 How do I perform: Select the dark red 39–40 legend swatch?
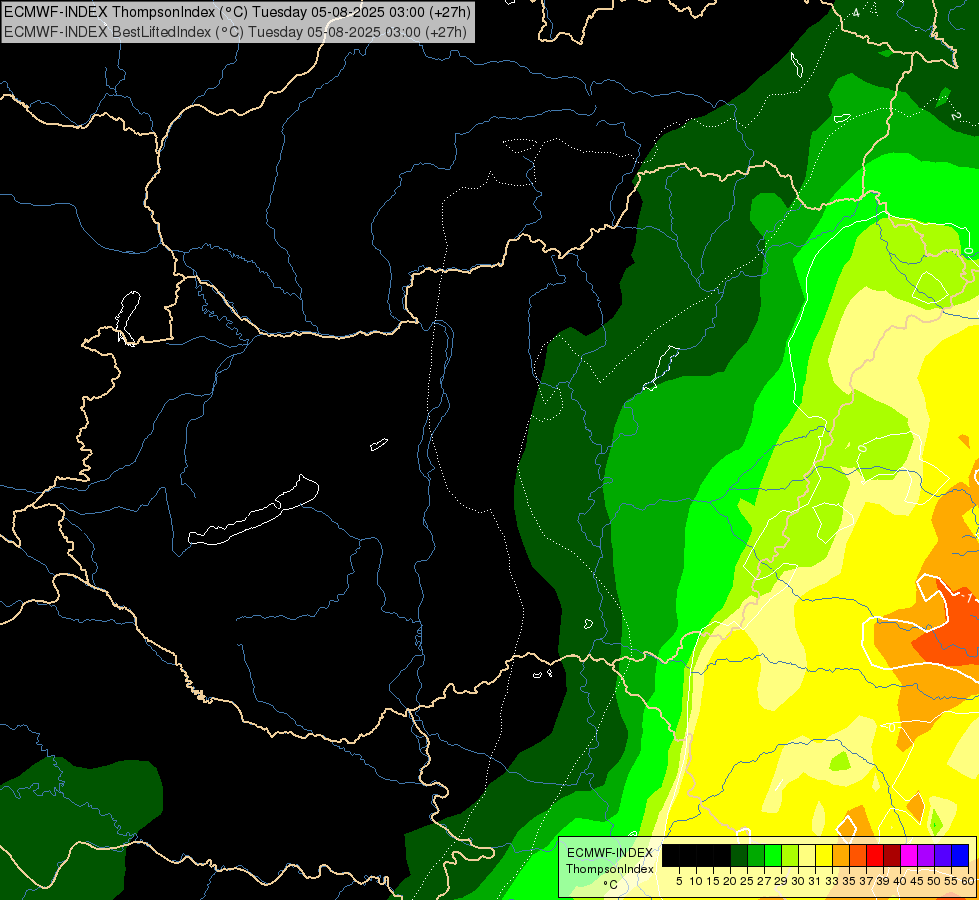click(891, 856)
